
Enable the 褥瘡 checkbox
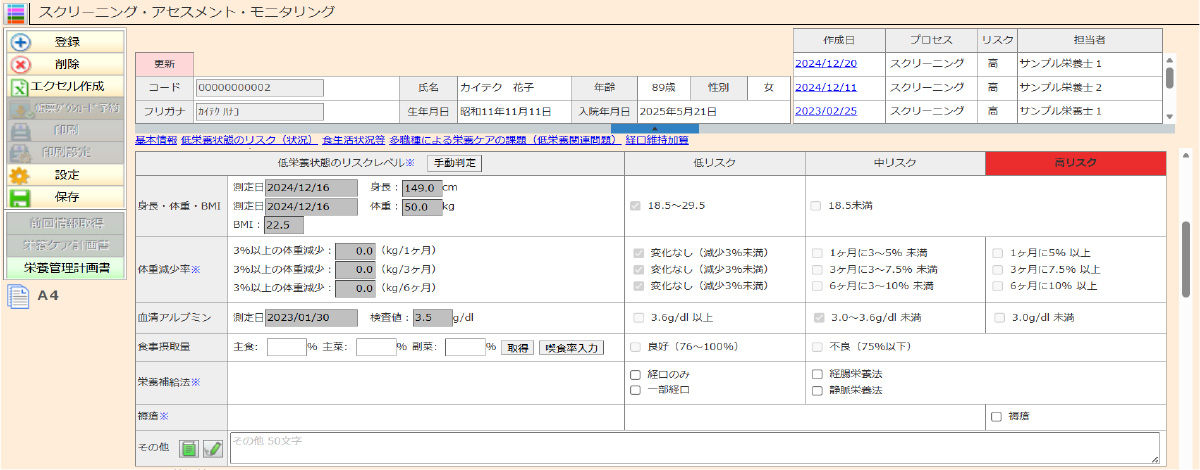[995, 416]
